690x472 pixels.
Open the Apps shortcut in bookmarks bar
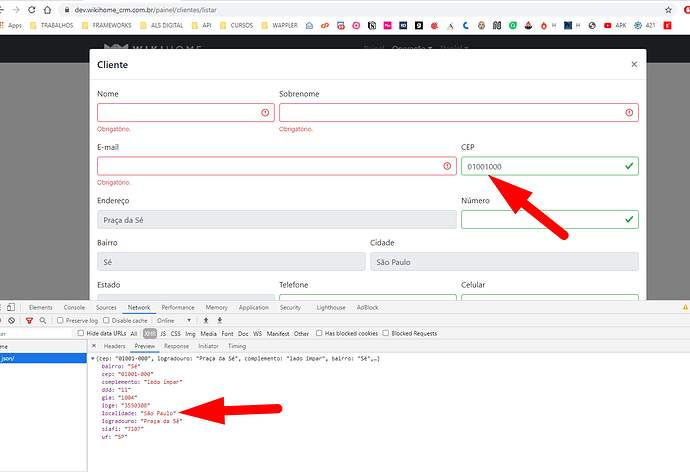[x=13, y=25]
